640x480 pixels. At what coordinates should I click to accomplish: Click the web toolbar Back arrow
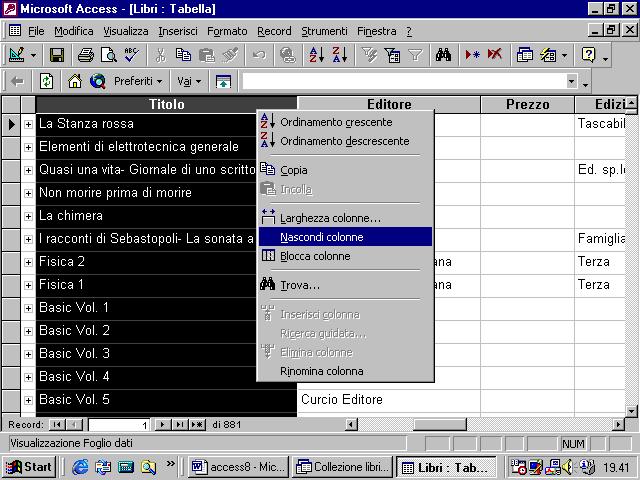[x=17, y=82]
